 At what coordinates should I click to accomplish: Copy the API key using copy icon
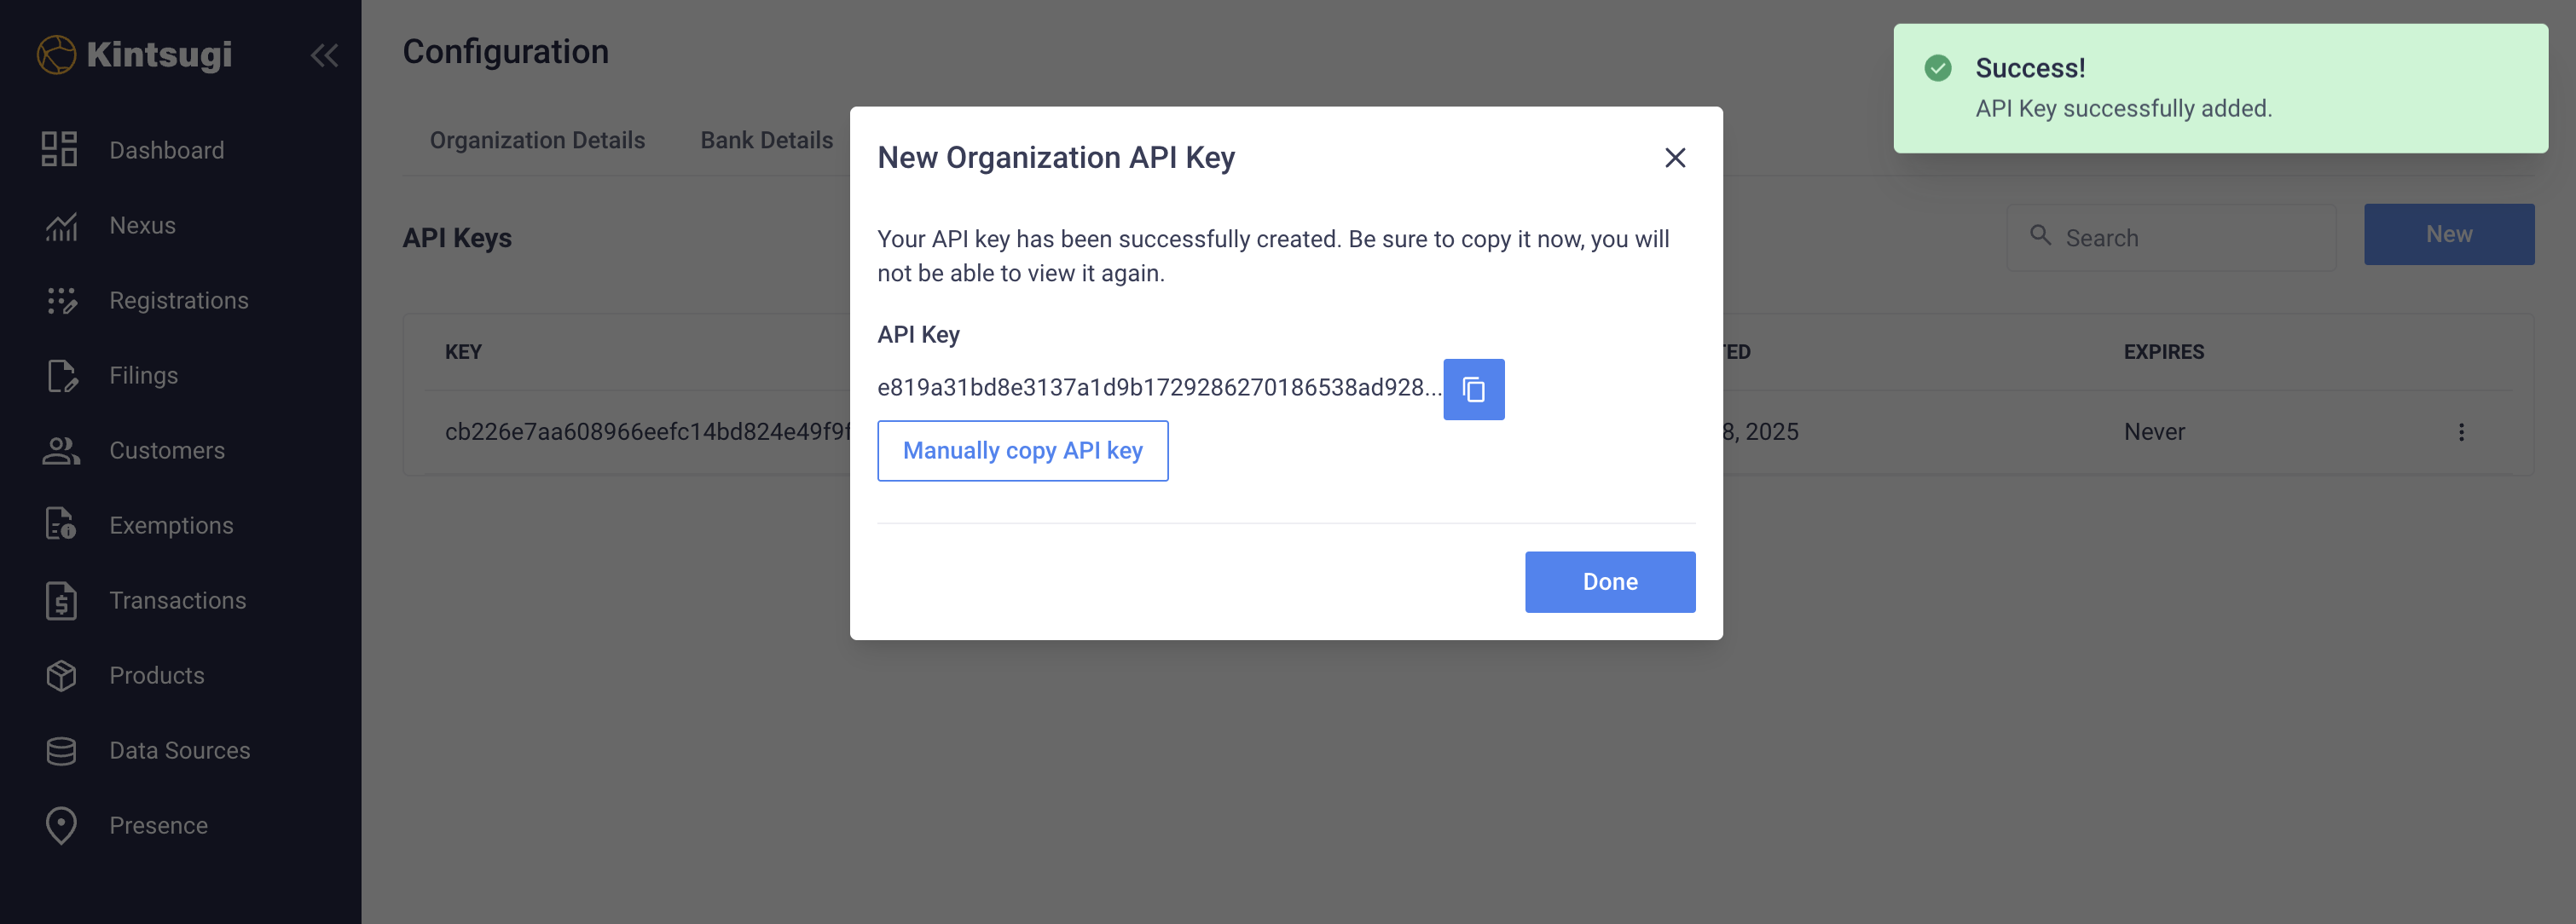1474,389
